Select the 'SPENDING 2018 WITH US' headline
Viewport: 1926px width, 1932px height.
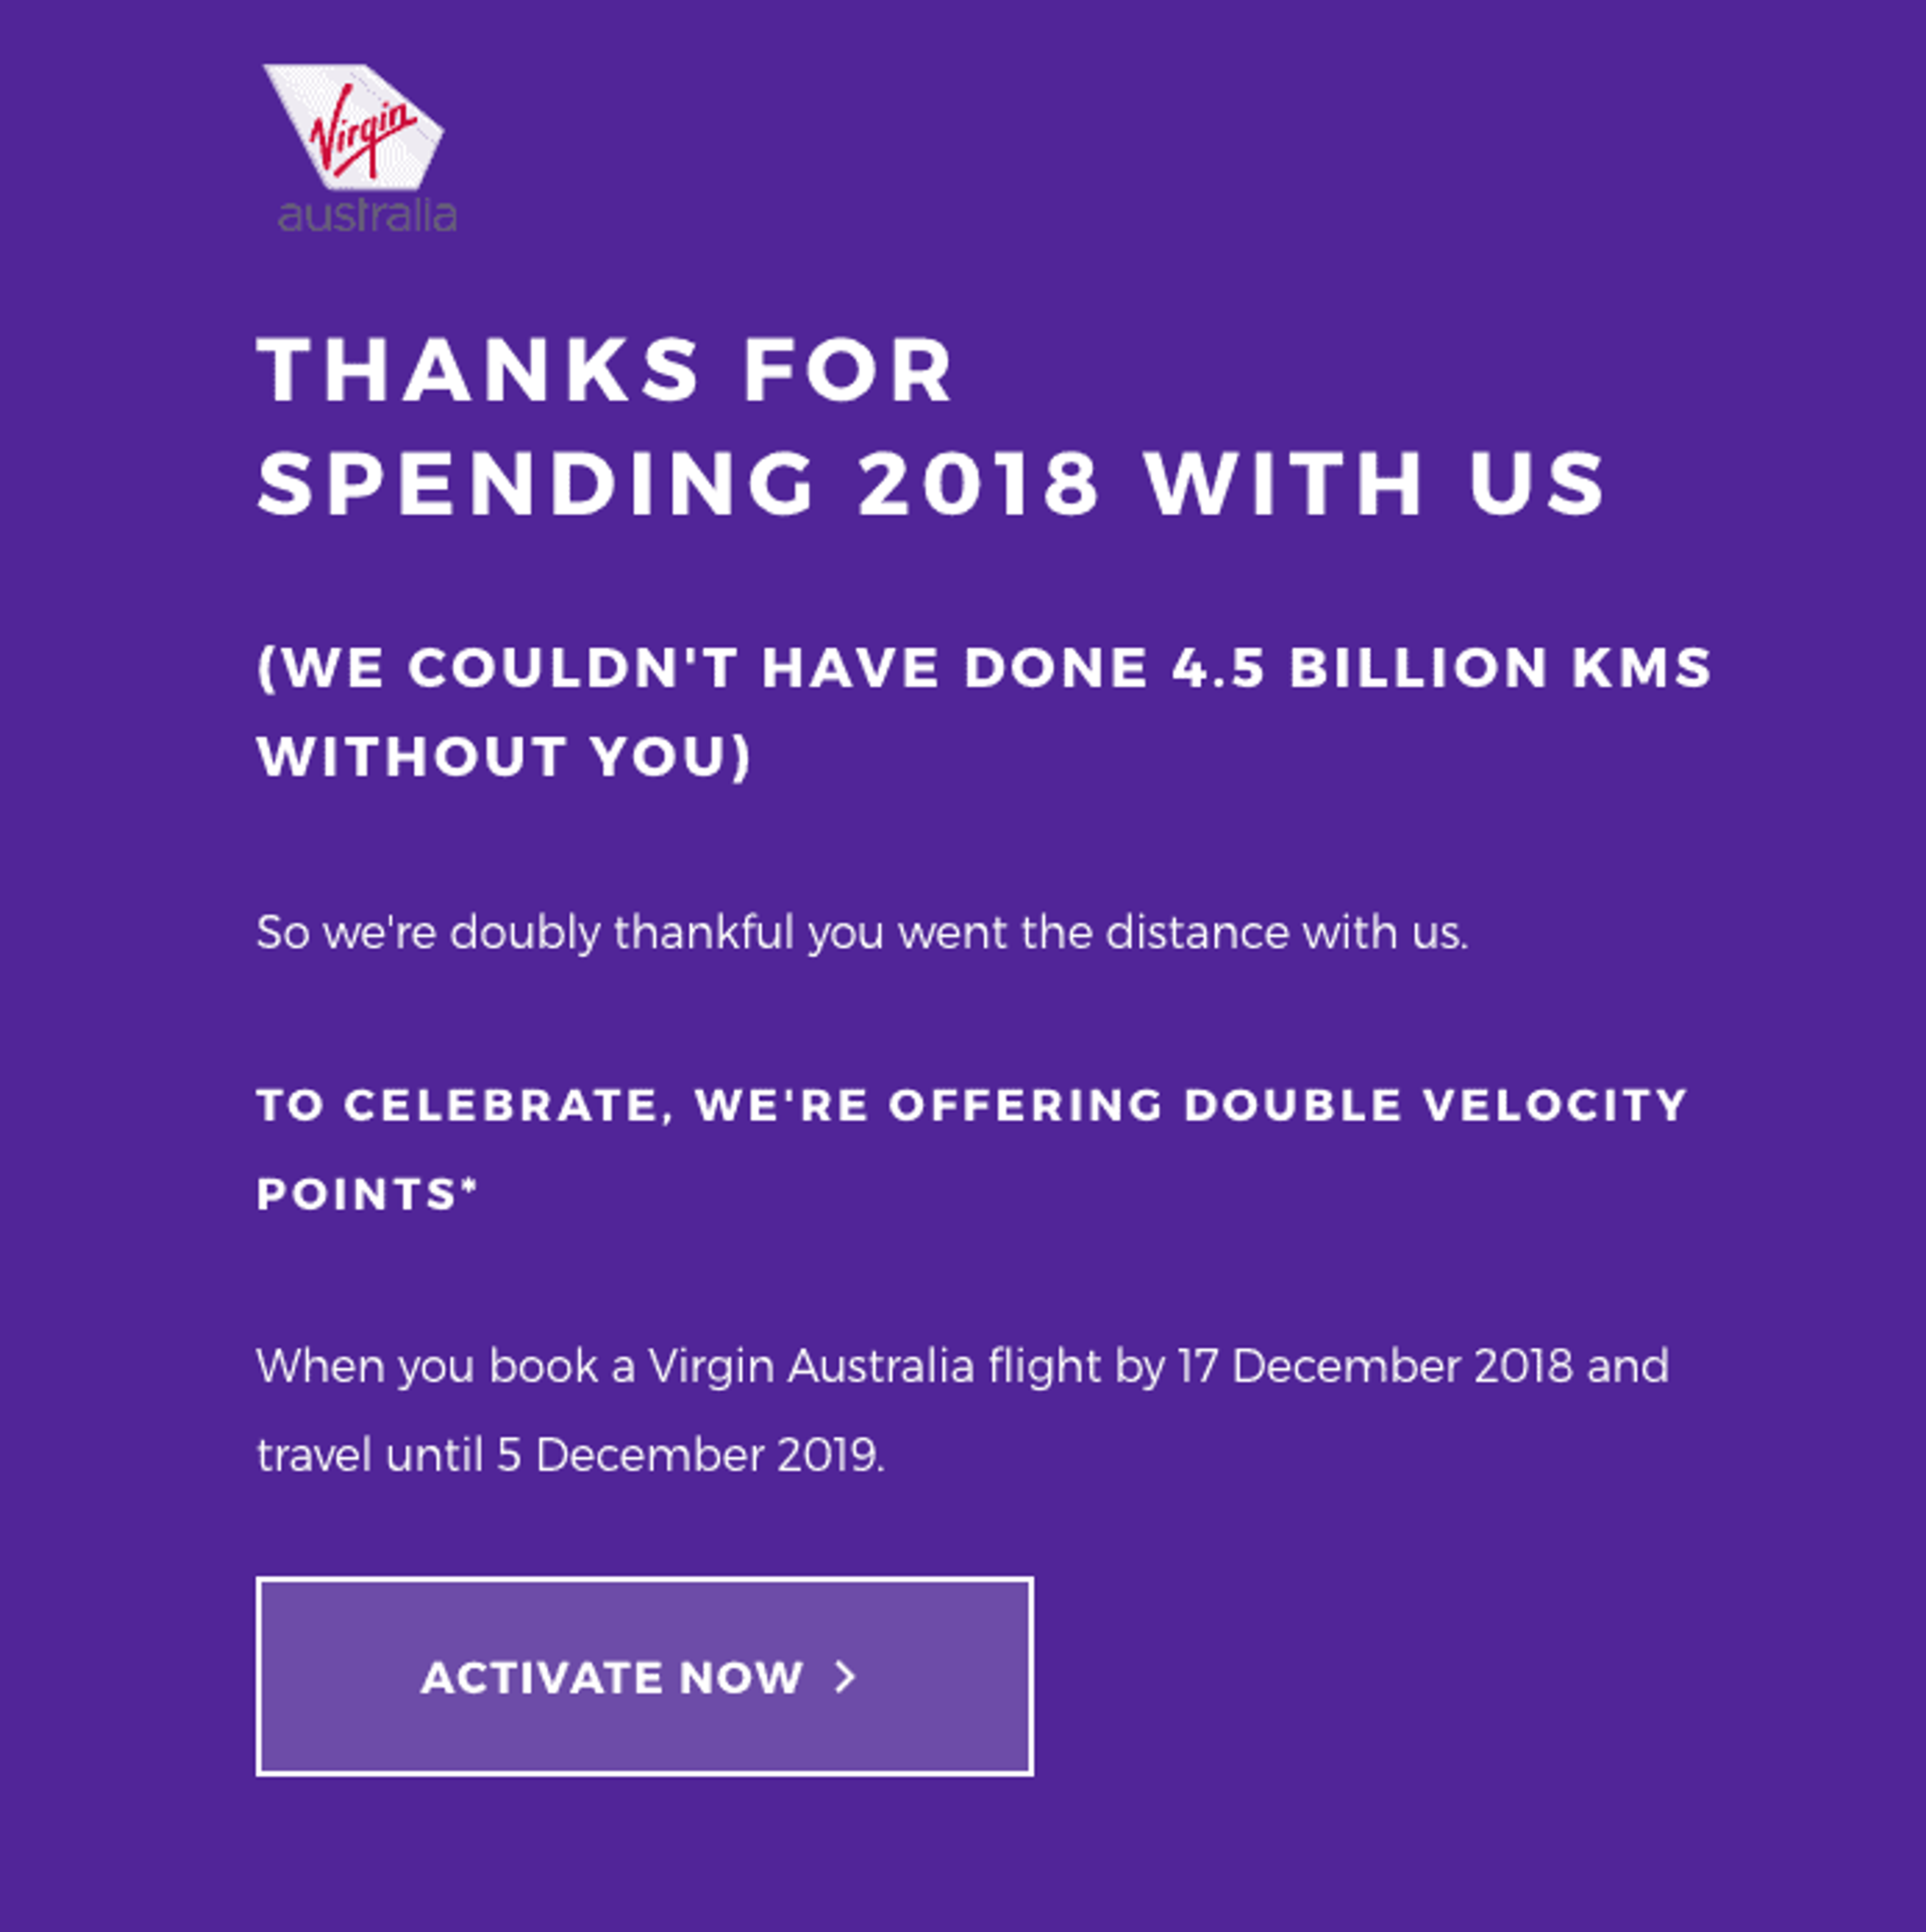[x=932, y=484]
